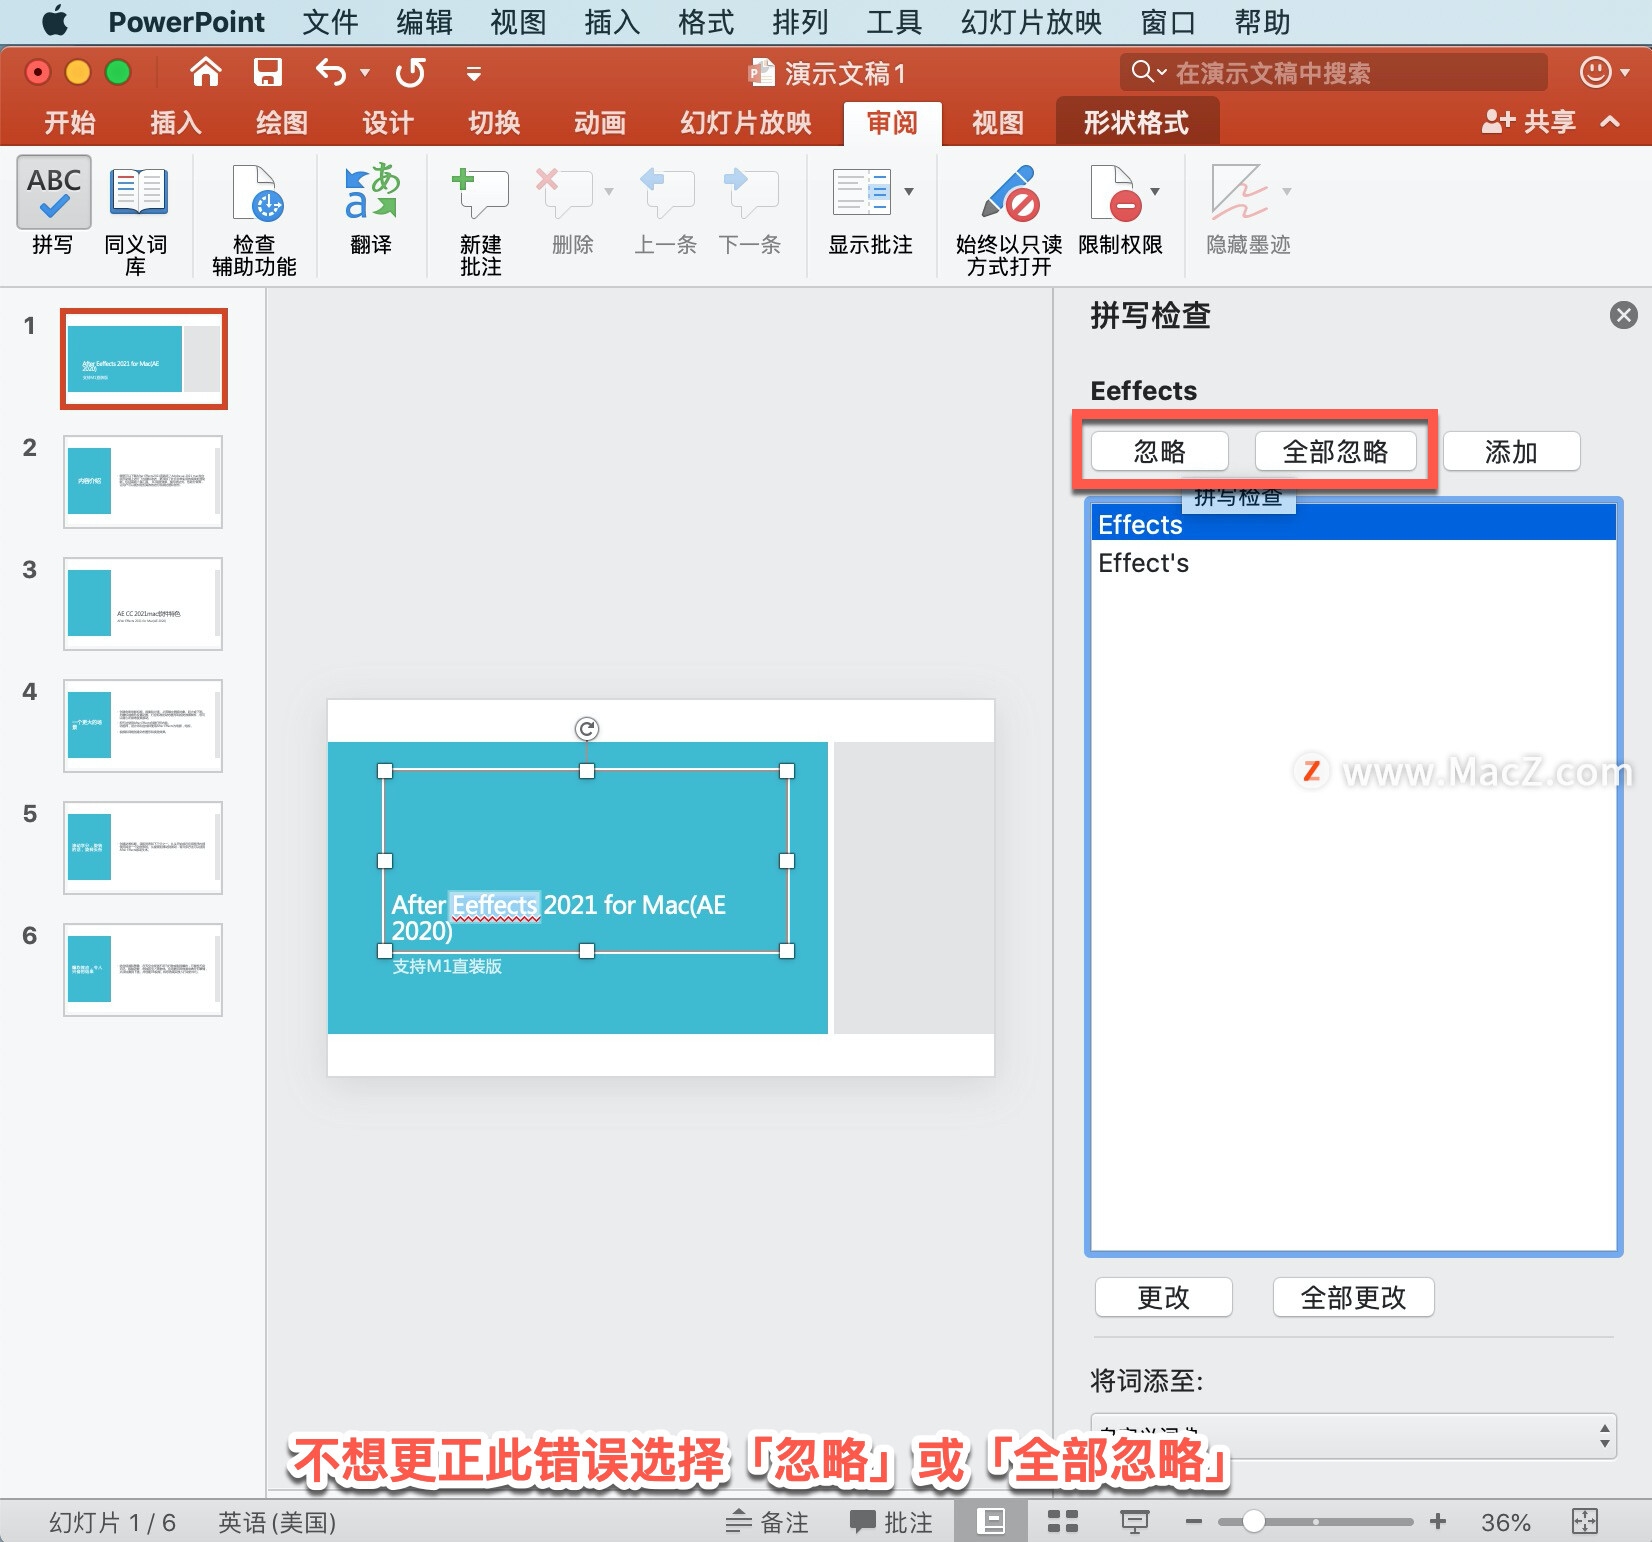Click the 全部忽略 (Ignore All) button
The height and width of the screenshot is (1542, 1652).
[1336, 451]
